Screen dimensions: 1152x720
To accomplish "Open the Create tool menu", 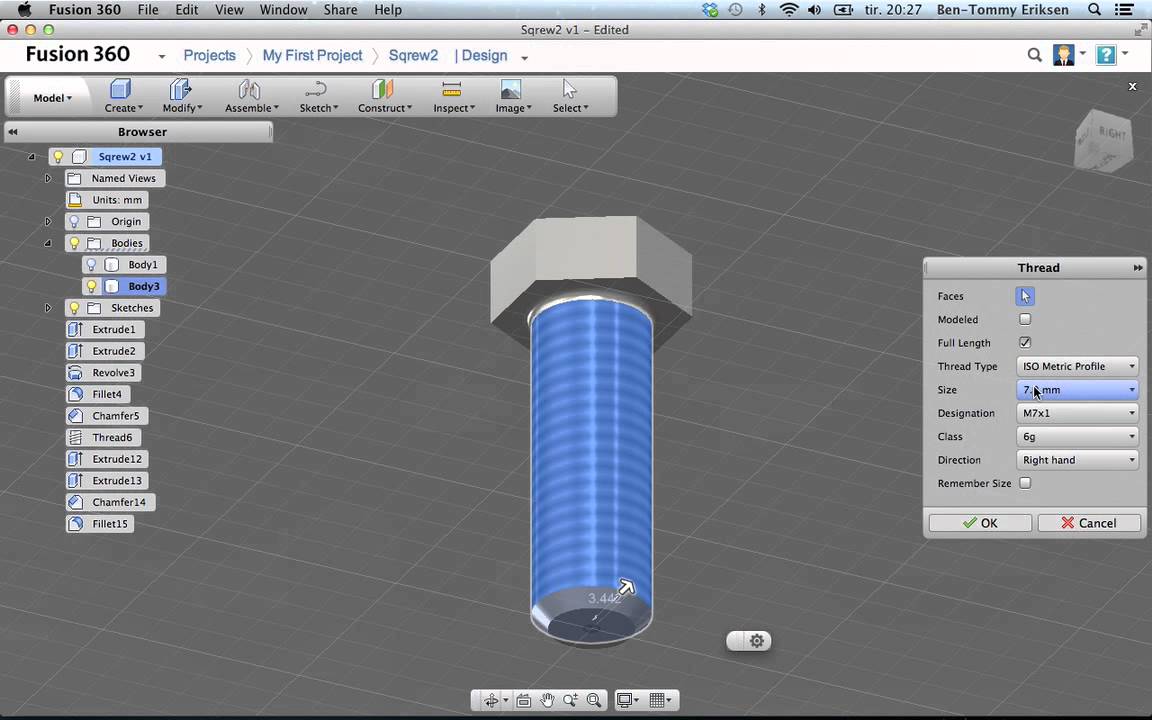I will 123,96.
